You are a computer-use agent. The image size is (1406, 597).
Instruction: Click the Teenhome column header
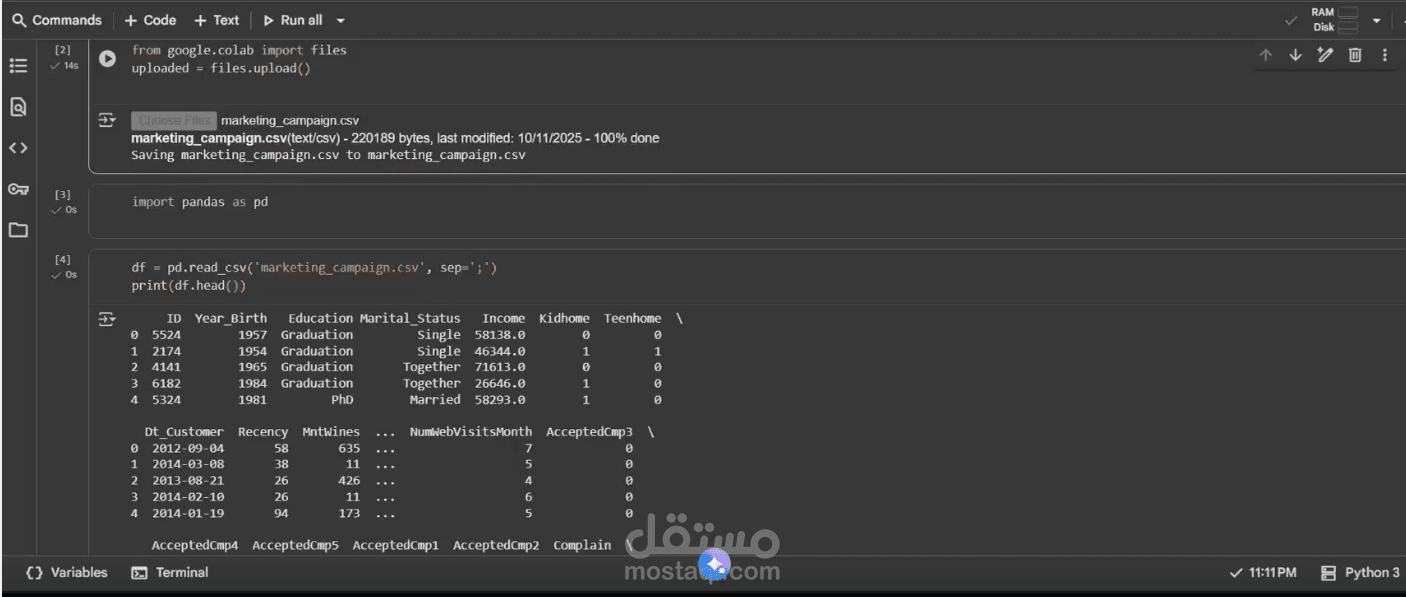click(x=632, y=318)
